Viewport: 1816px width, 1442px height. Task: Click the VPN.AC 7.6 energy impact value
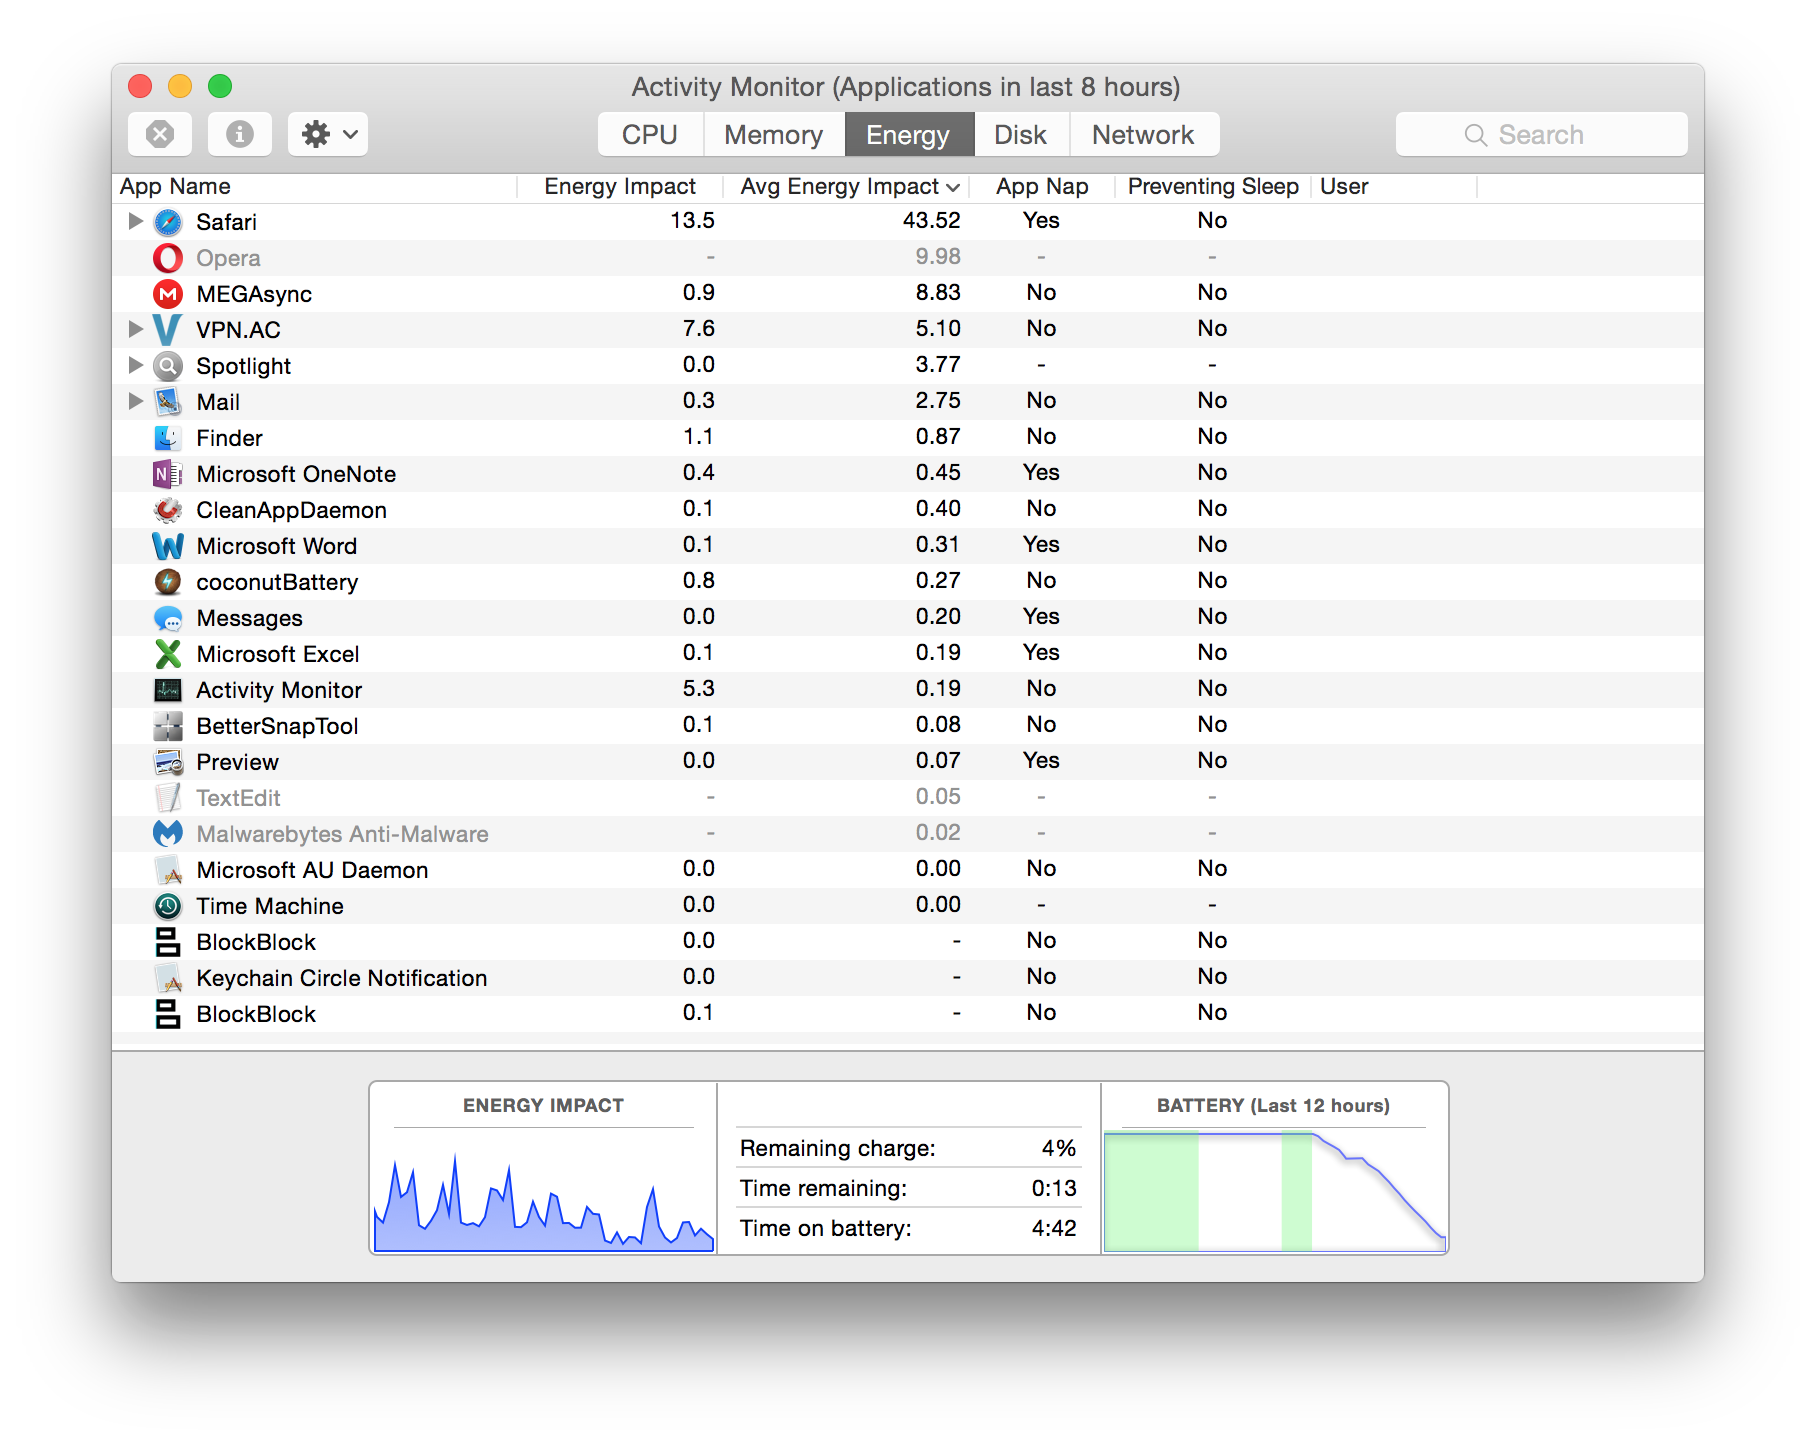click(x=699, y=328)
